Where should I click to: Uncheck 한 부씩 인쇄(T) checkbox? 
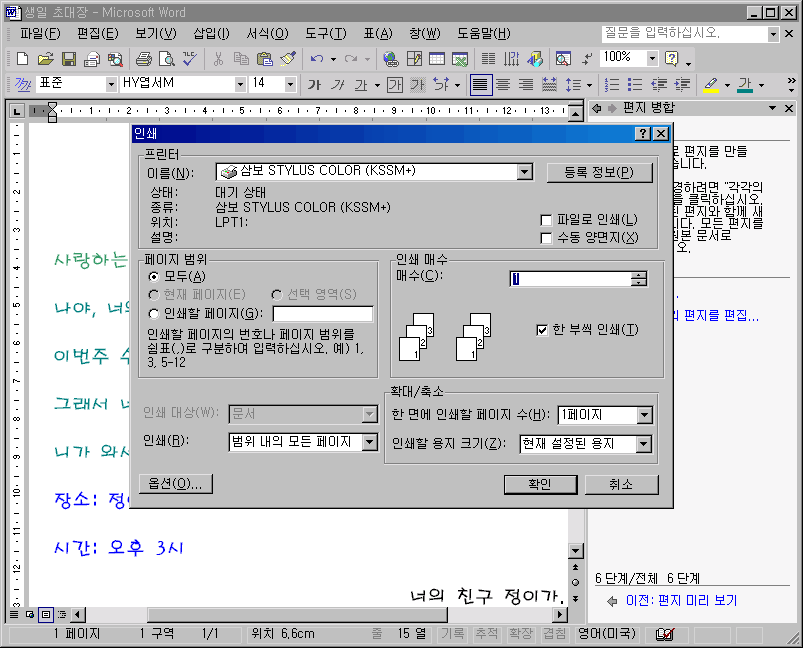(542, 330)
